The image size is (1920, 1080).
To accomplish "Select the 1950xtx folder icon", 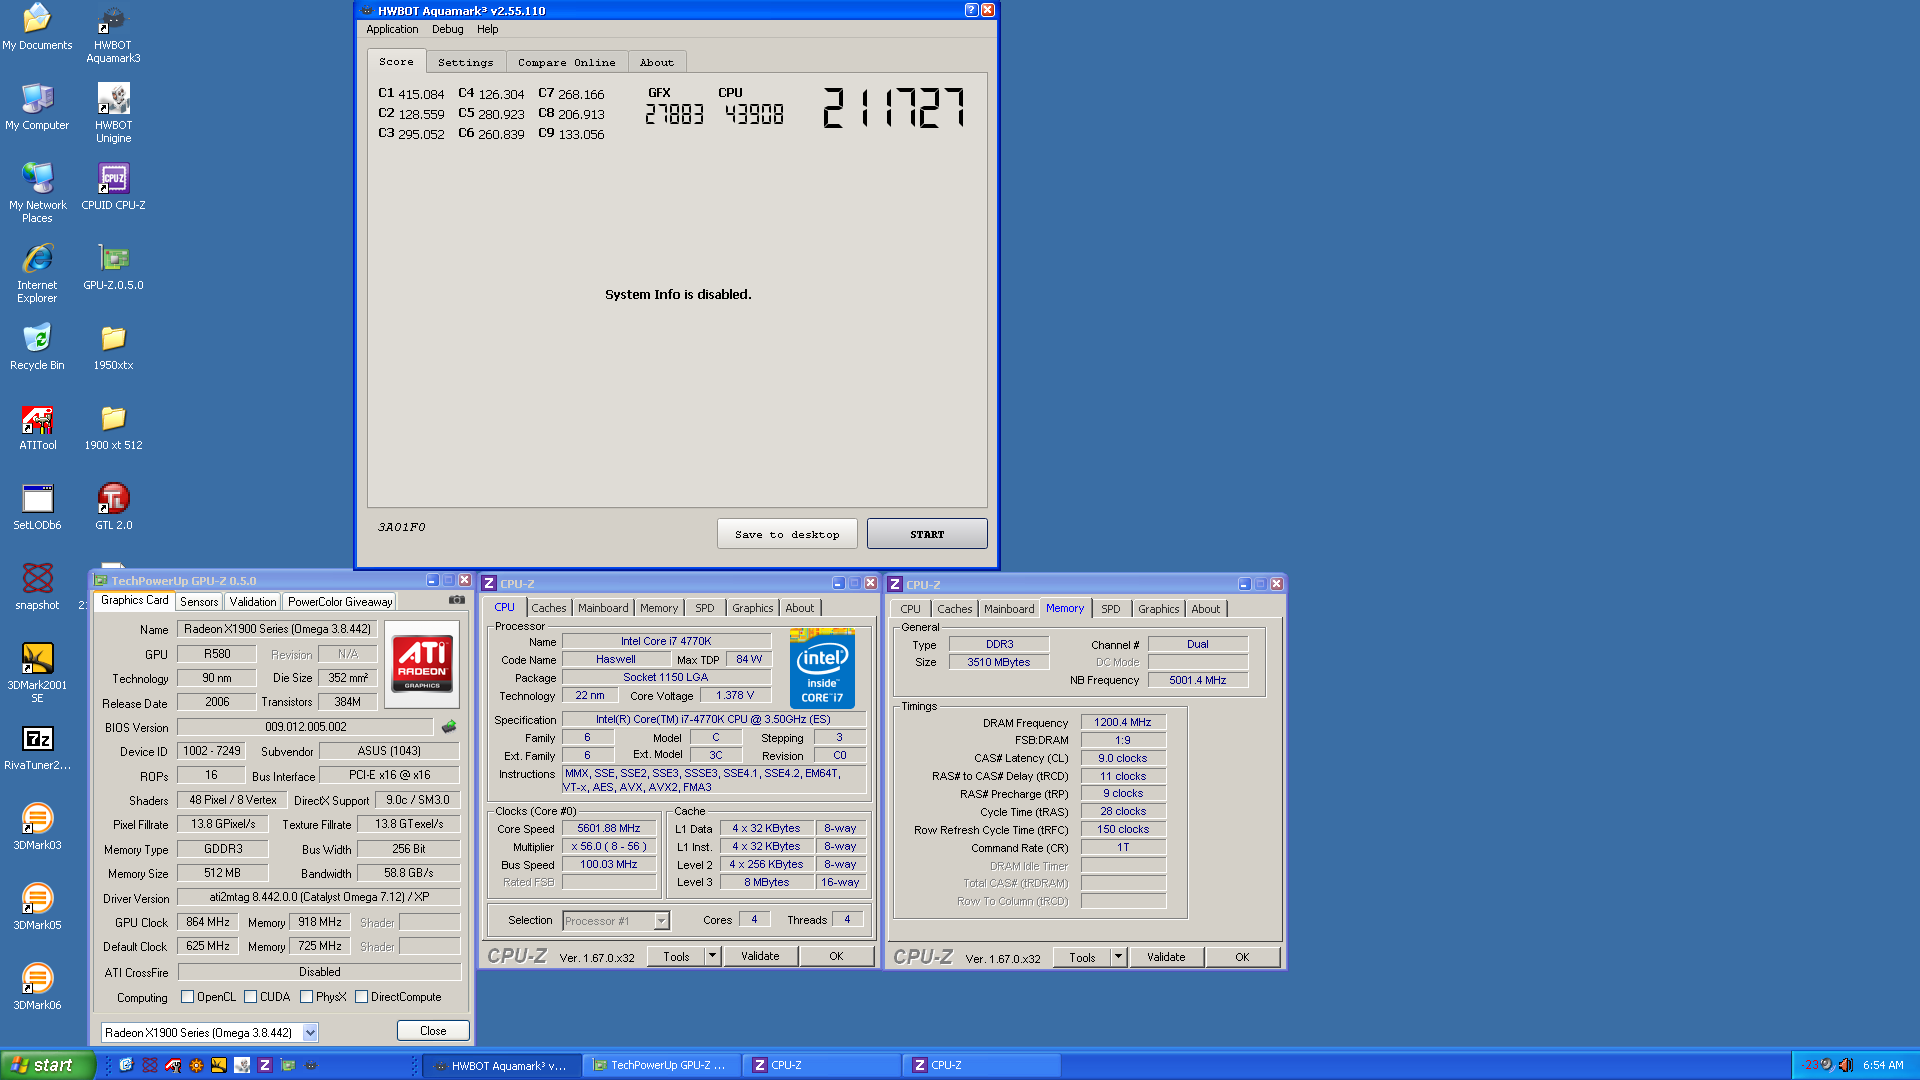I will (114, 347).
